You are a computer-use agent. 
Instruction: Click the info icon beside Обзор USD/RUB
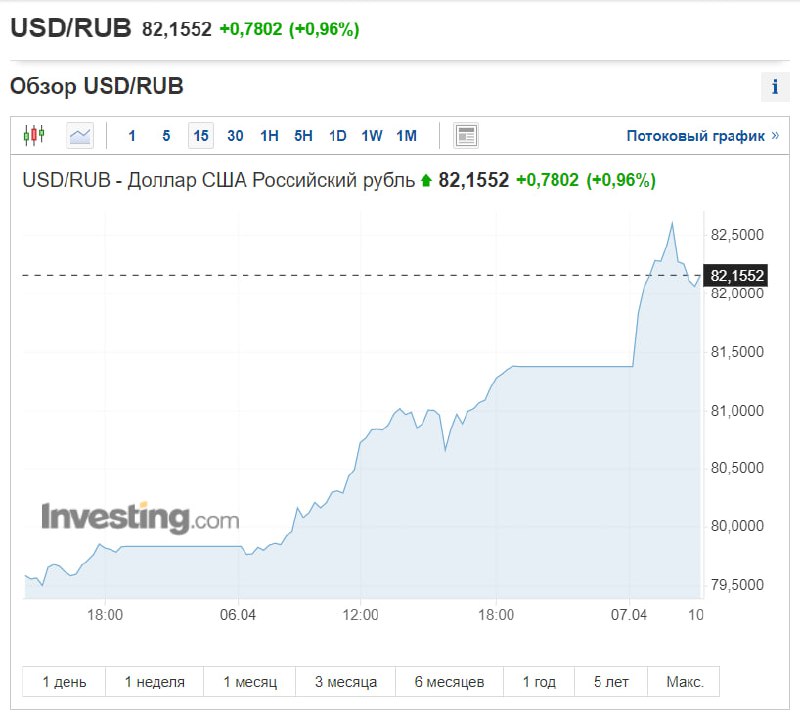(775, 87)
